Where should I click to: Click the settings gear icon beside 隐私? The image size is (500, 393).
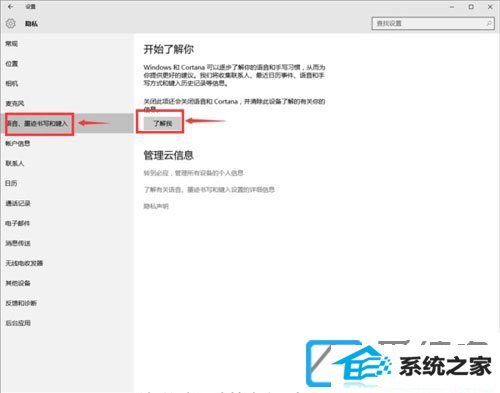tap(11, 24)
